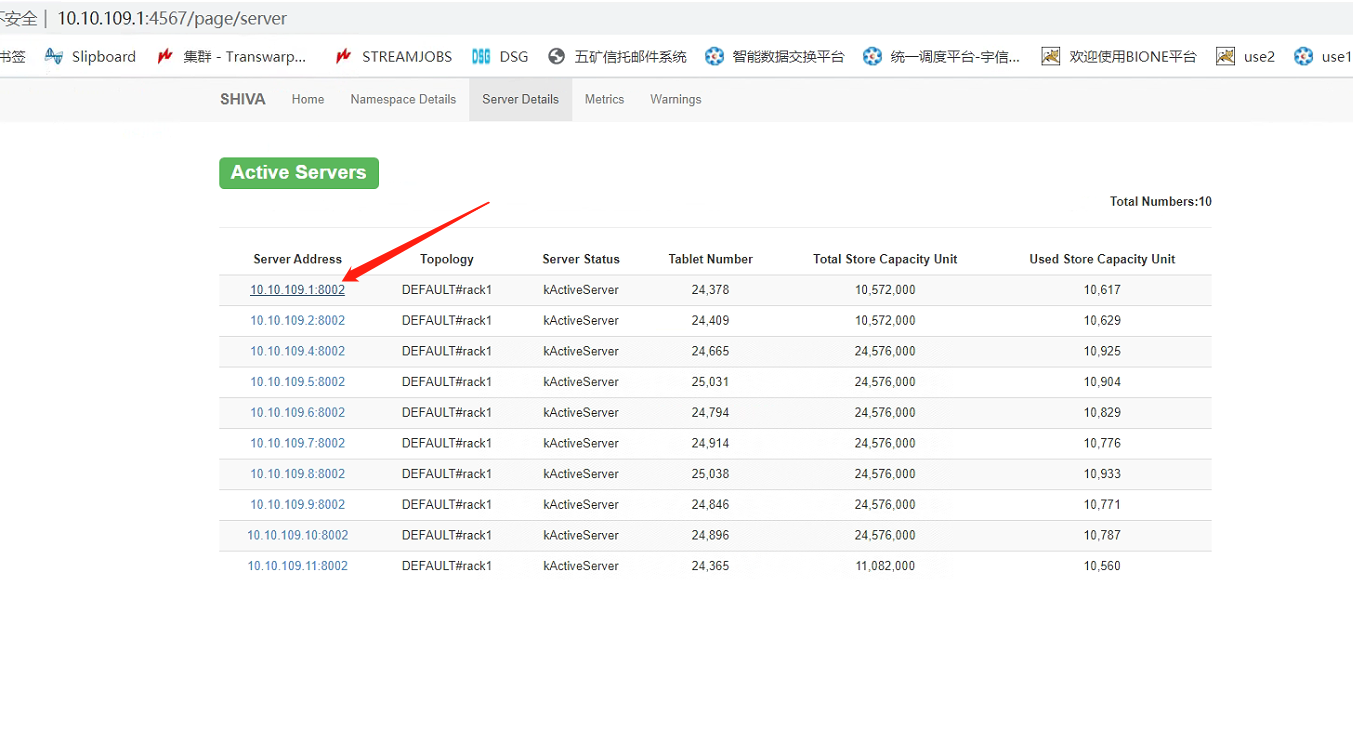The width and height of the screenshot is (1353, 738).
Task: Click used capacity value 10,776
Action: click(1102, 443)
